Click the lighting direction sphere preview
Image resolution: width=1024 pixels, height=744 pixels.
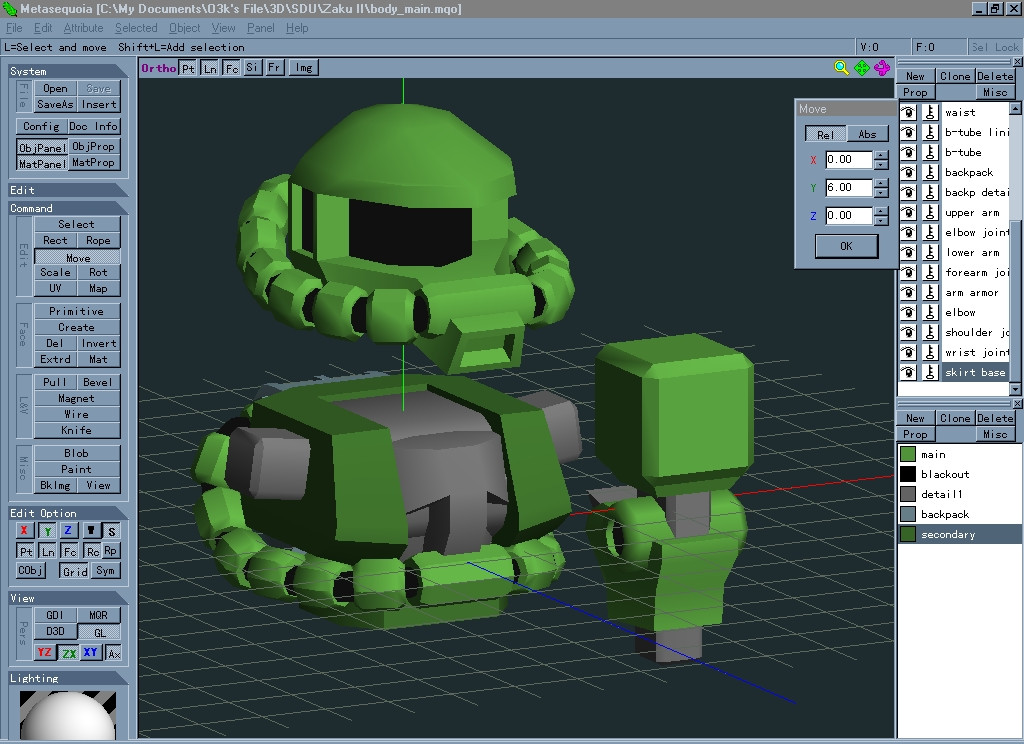(x=67, y=715)
